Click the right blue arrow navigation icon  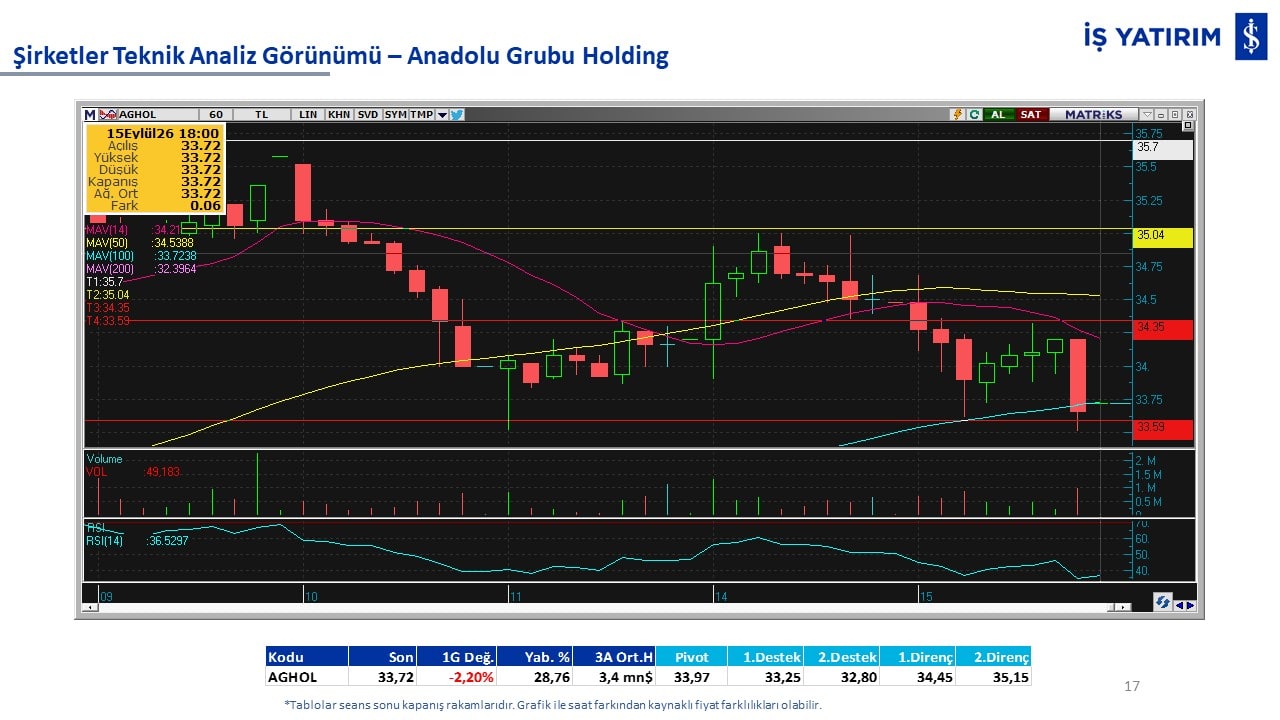[x=1190, y=605]
